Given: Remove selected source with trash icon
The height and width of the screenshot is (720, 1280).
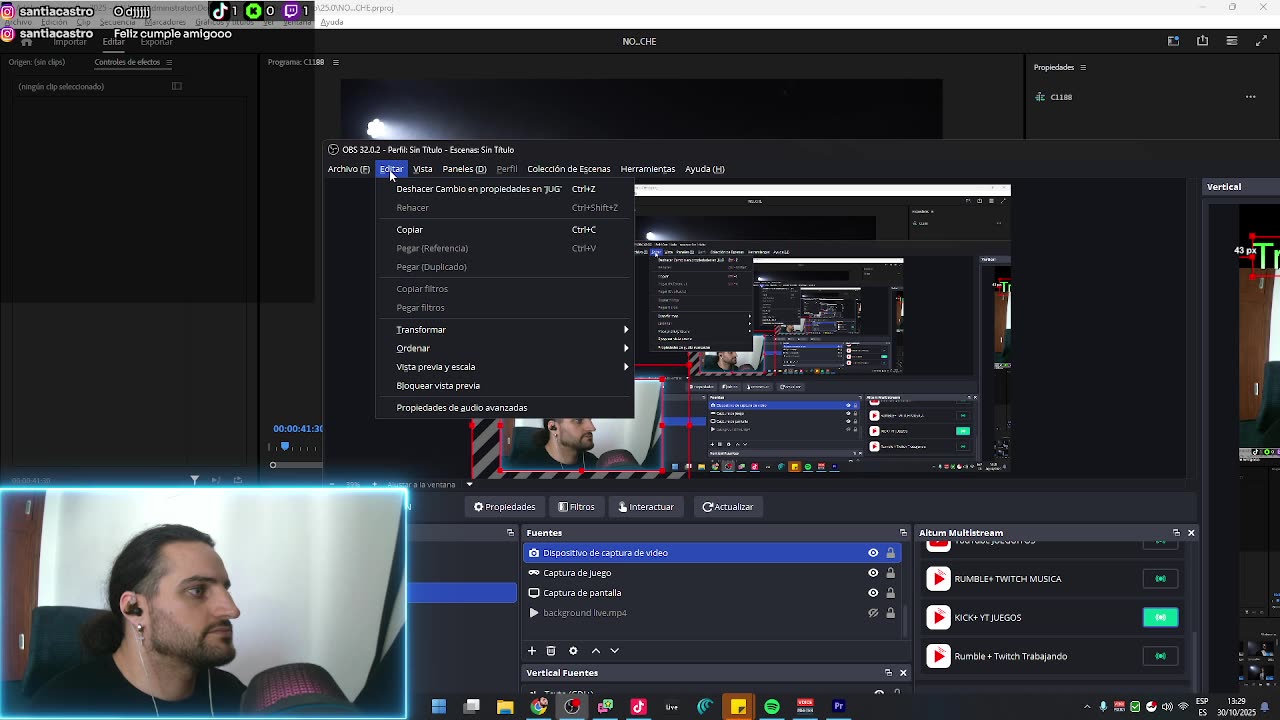Looking at the screenshot, I should point(551,651).
